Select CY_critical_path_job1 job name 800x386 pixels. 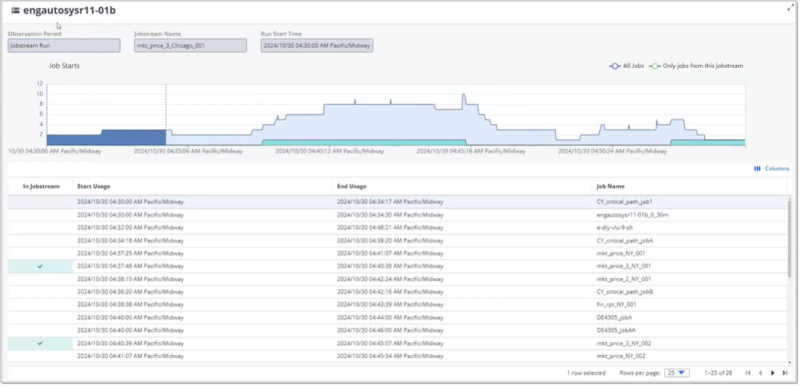[624, 202]
